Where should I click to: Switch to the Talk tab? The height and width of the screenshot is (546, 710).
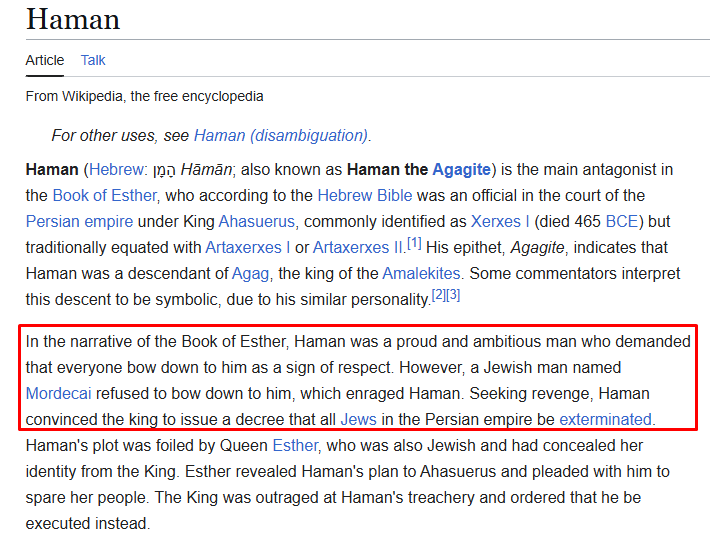[x=93, y=60]
